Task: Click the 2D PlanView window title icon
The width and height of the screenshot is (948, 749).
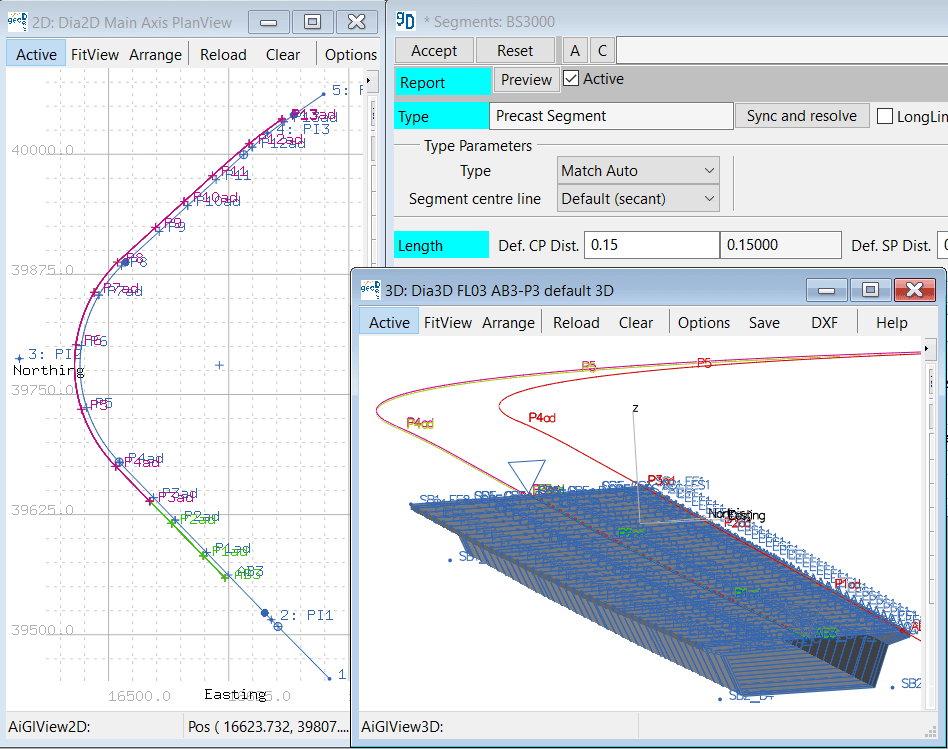Action: [18, 22]
